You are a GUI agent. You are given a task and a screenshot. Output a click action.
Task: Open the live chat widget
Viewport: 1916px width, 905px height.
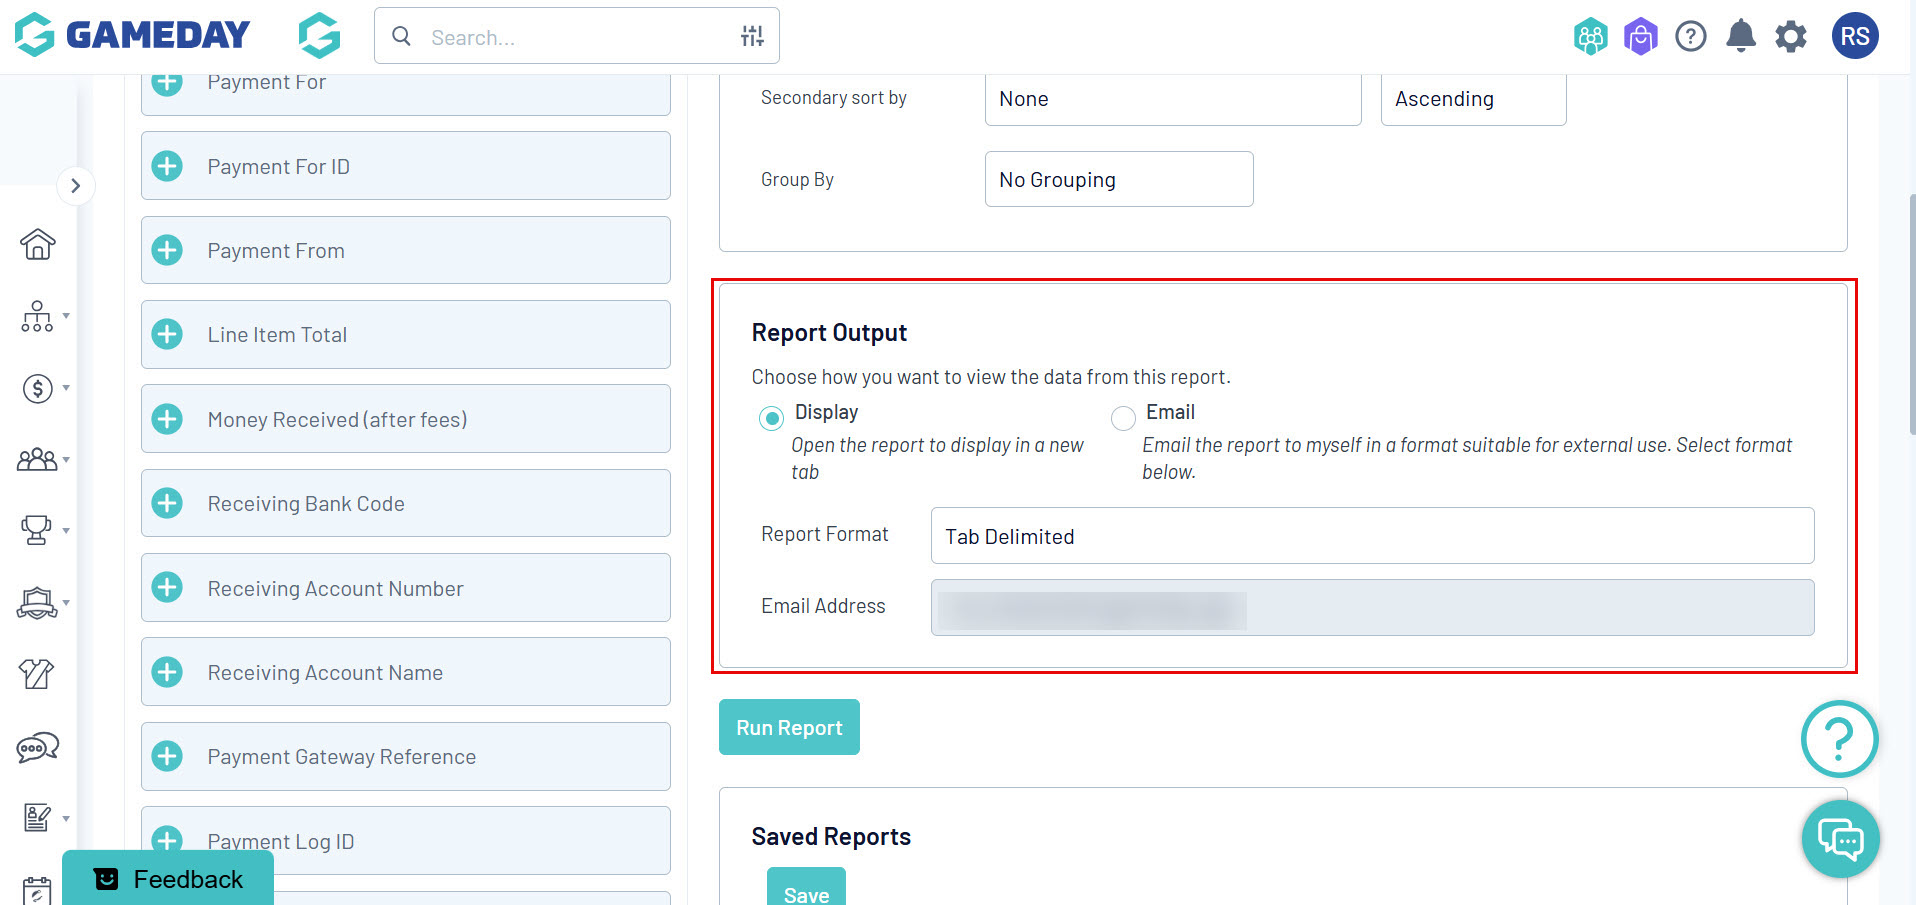(x=1840, y=839)
